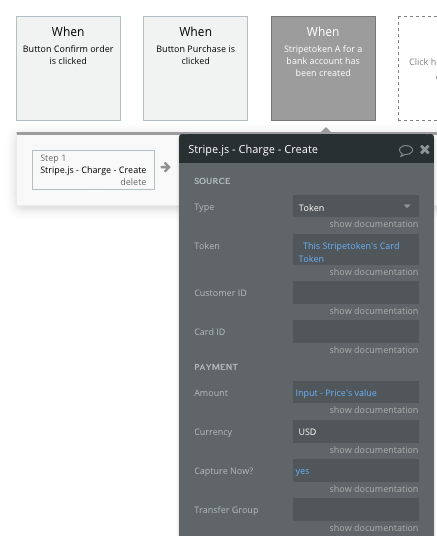The width and height of the screenshot is (437, 536).
Task: Click the SOURCE section heading
Action: 212,181
